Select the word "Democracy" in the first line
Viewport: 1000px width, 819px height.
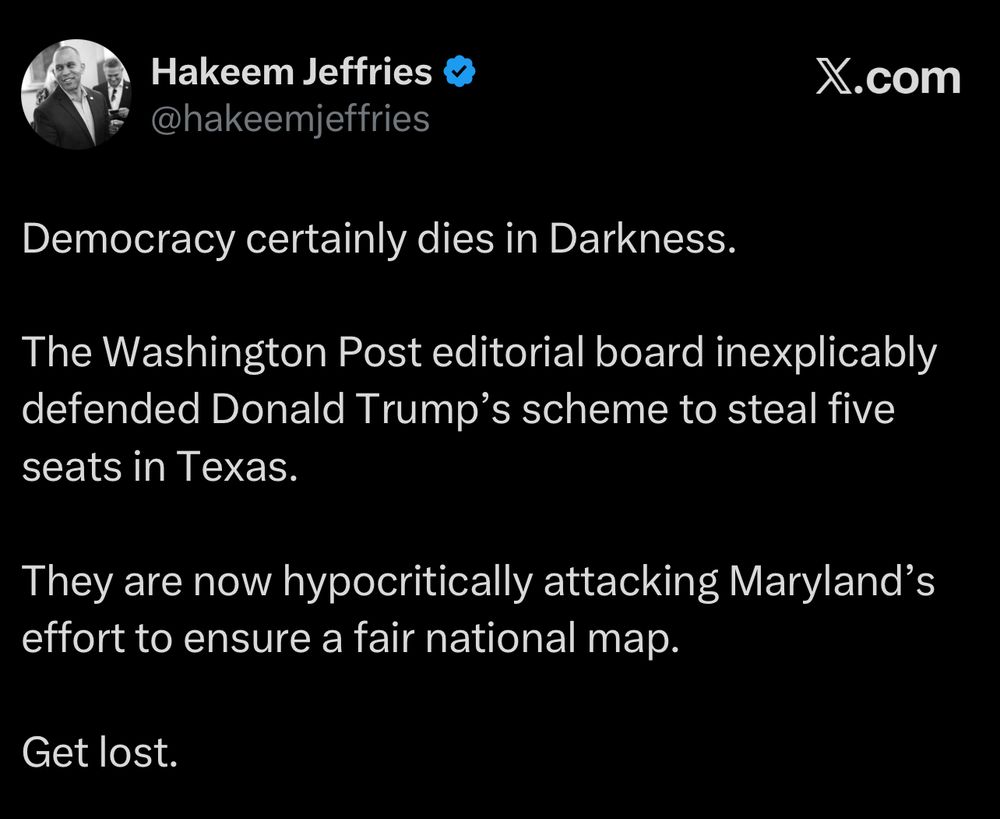[129, 240]
